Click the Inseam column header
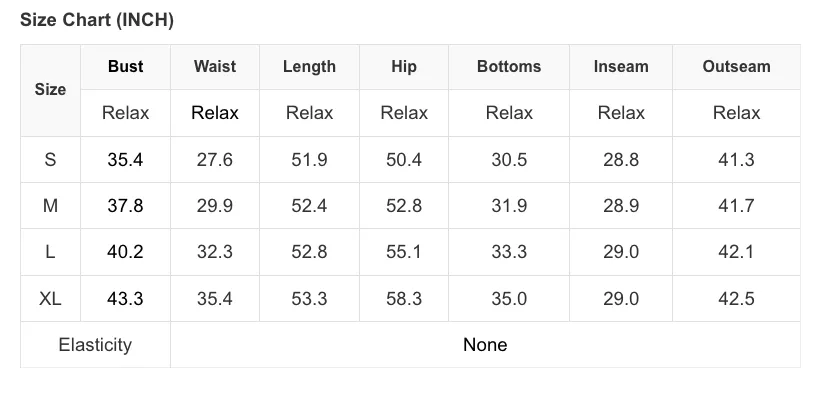Screen dimensions: 830x400 [x=621, y=67]
